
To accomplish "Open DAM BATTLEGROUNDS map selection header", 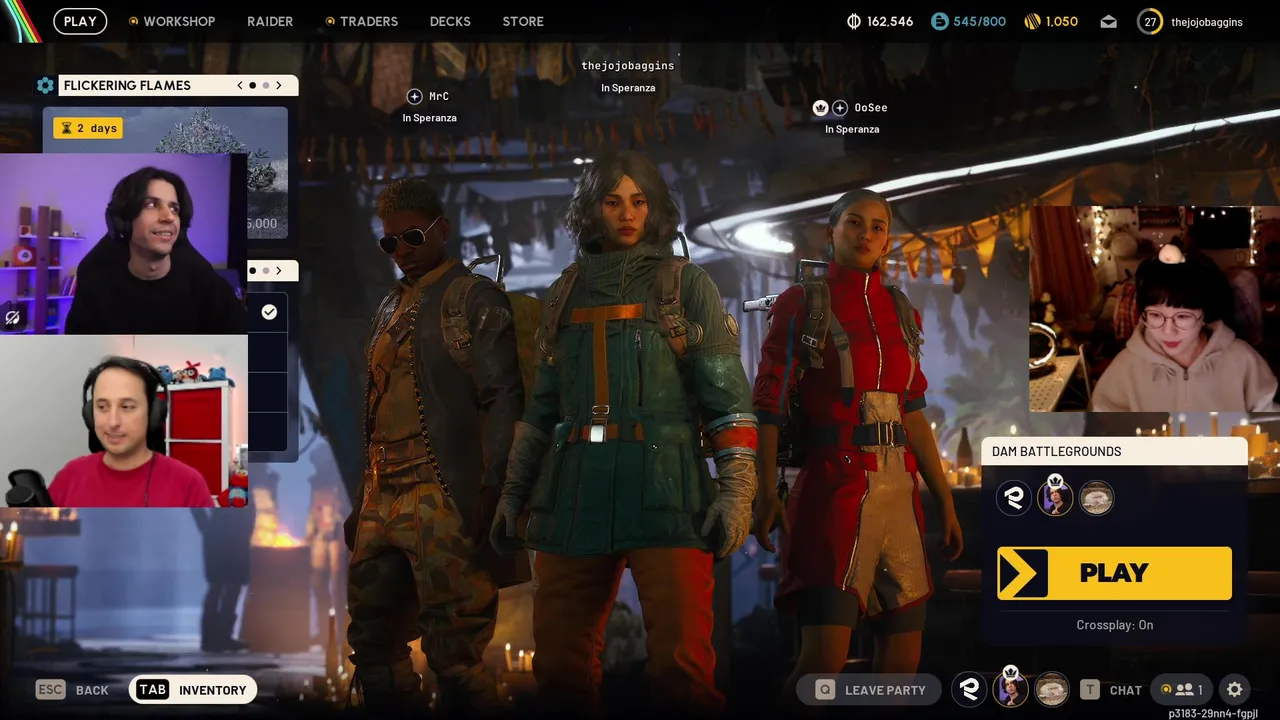I will click(1114, 451).
